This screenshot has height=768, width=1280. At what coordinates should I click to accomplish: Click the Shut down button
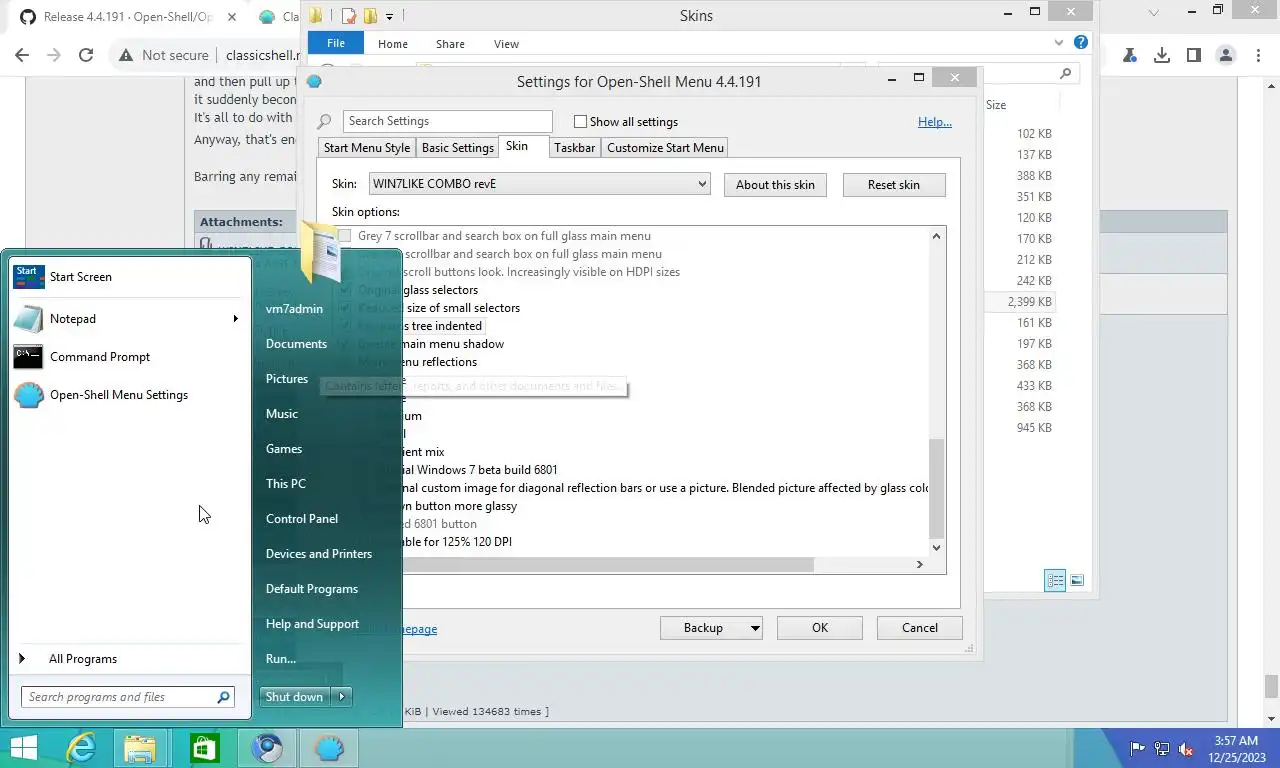pyautogui.click(x=295, y=697)
